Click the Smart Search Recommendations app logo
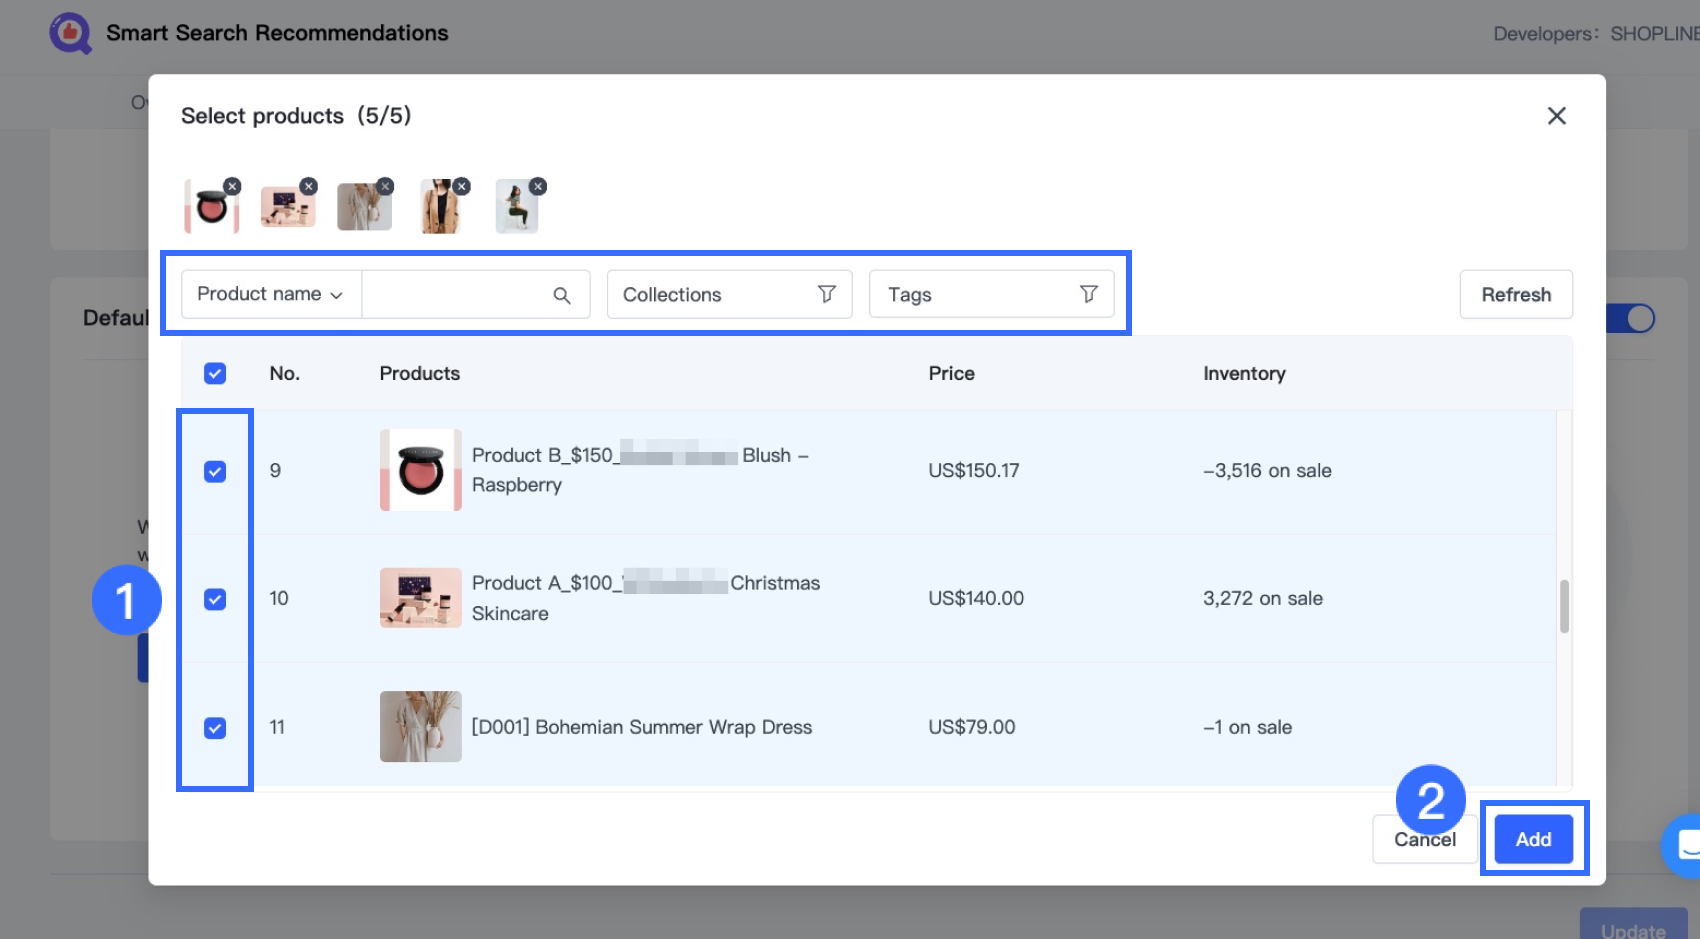Viewport: 1700px width, 939px height. [70, 32]
